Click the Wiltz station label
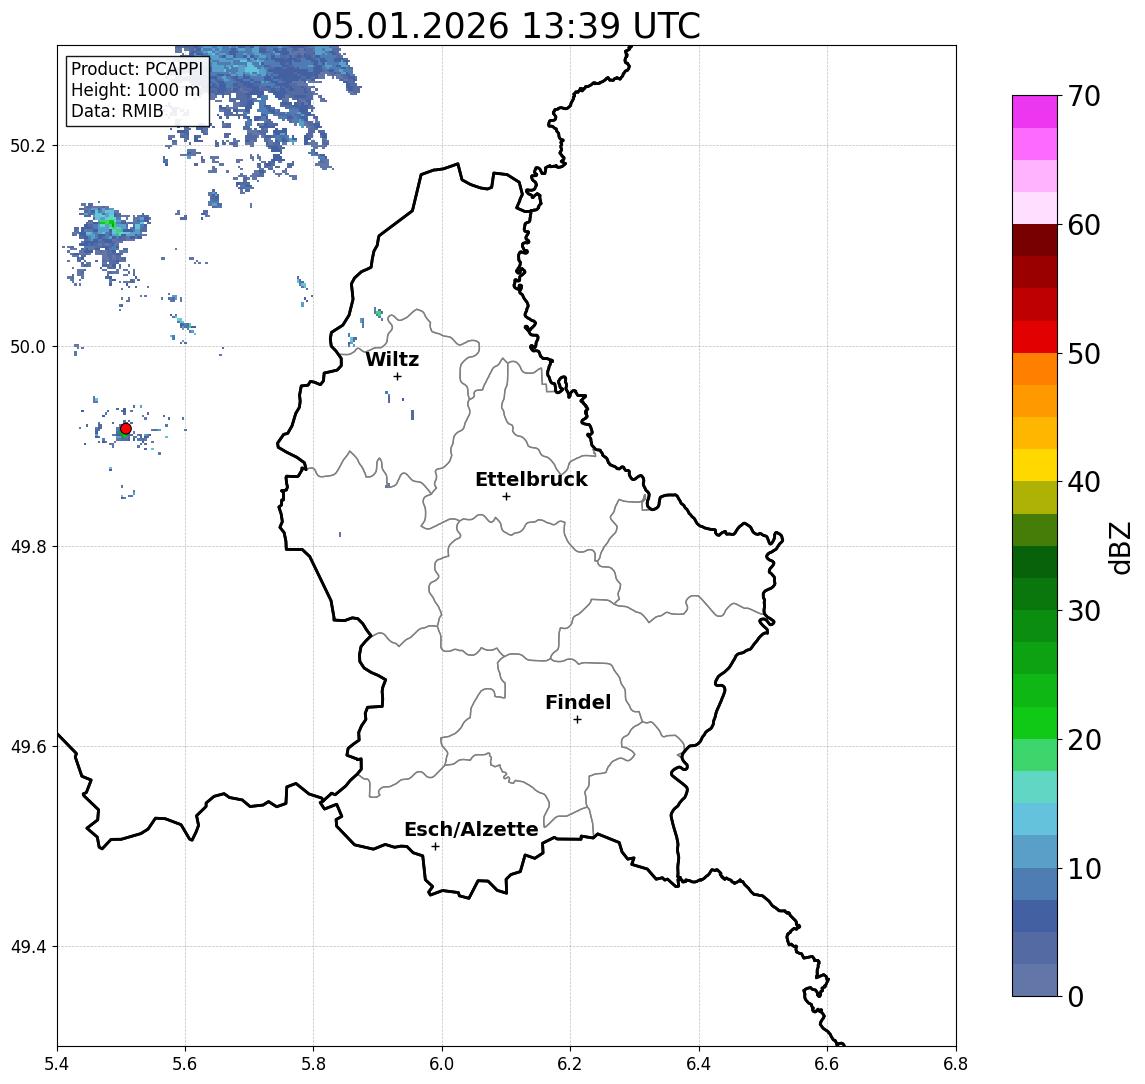The width and height of the screenshot is (1145, 1084). pos(392,359)
